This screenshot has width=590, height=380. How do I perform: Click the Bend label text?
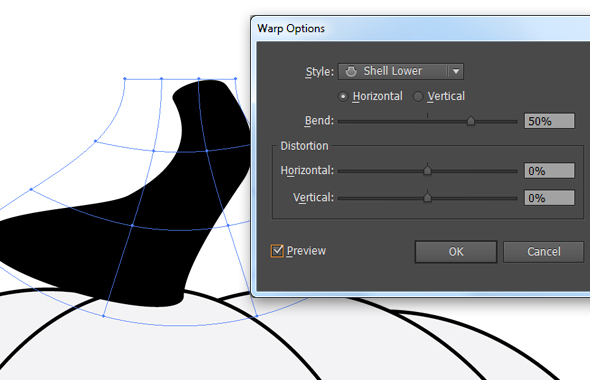[319, 121]
